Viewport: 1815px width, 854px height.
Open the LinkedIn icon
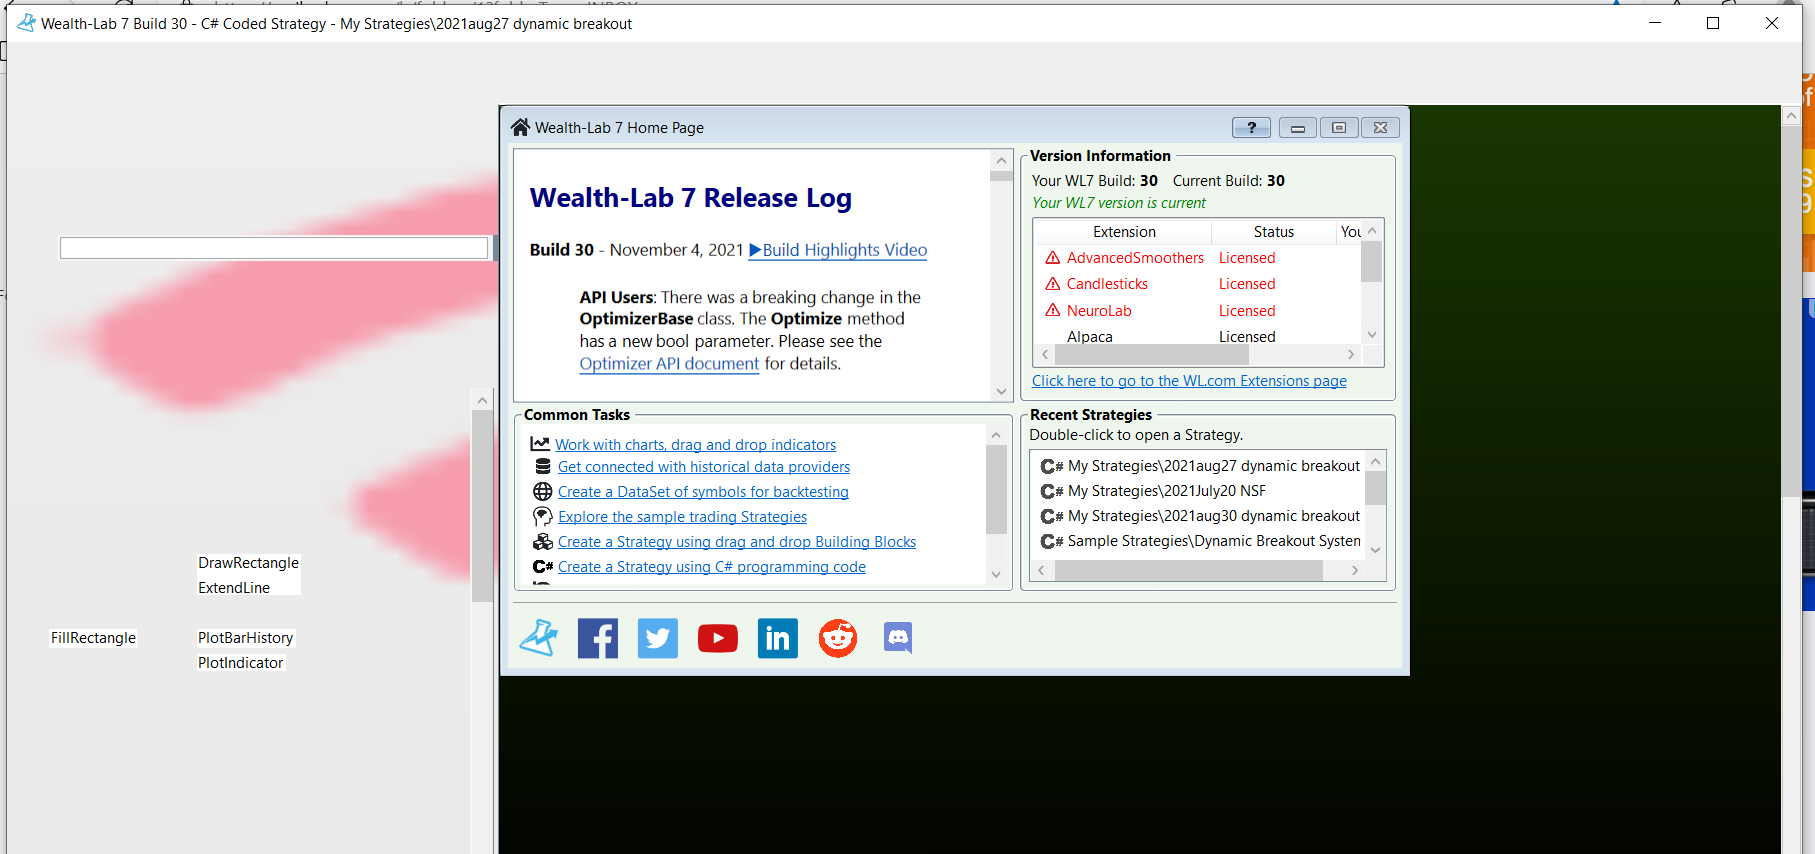pos(778,638)
